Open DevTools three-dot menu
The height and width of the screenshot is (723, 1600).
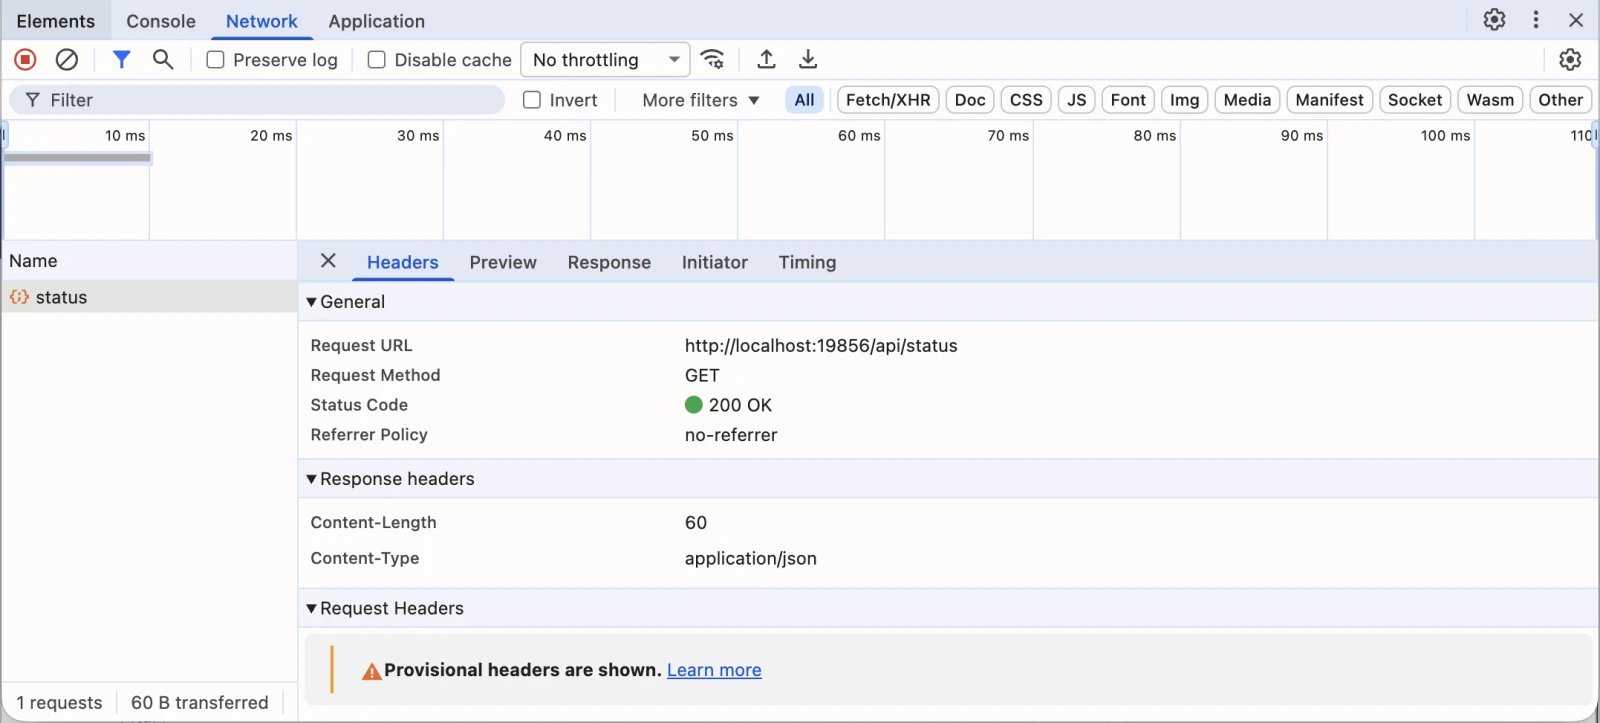pos(1536,20)
